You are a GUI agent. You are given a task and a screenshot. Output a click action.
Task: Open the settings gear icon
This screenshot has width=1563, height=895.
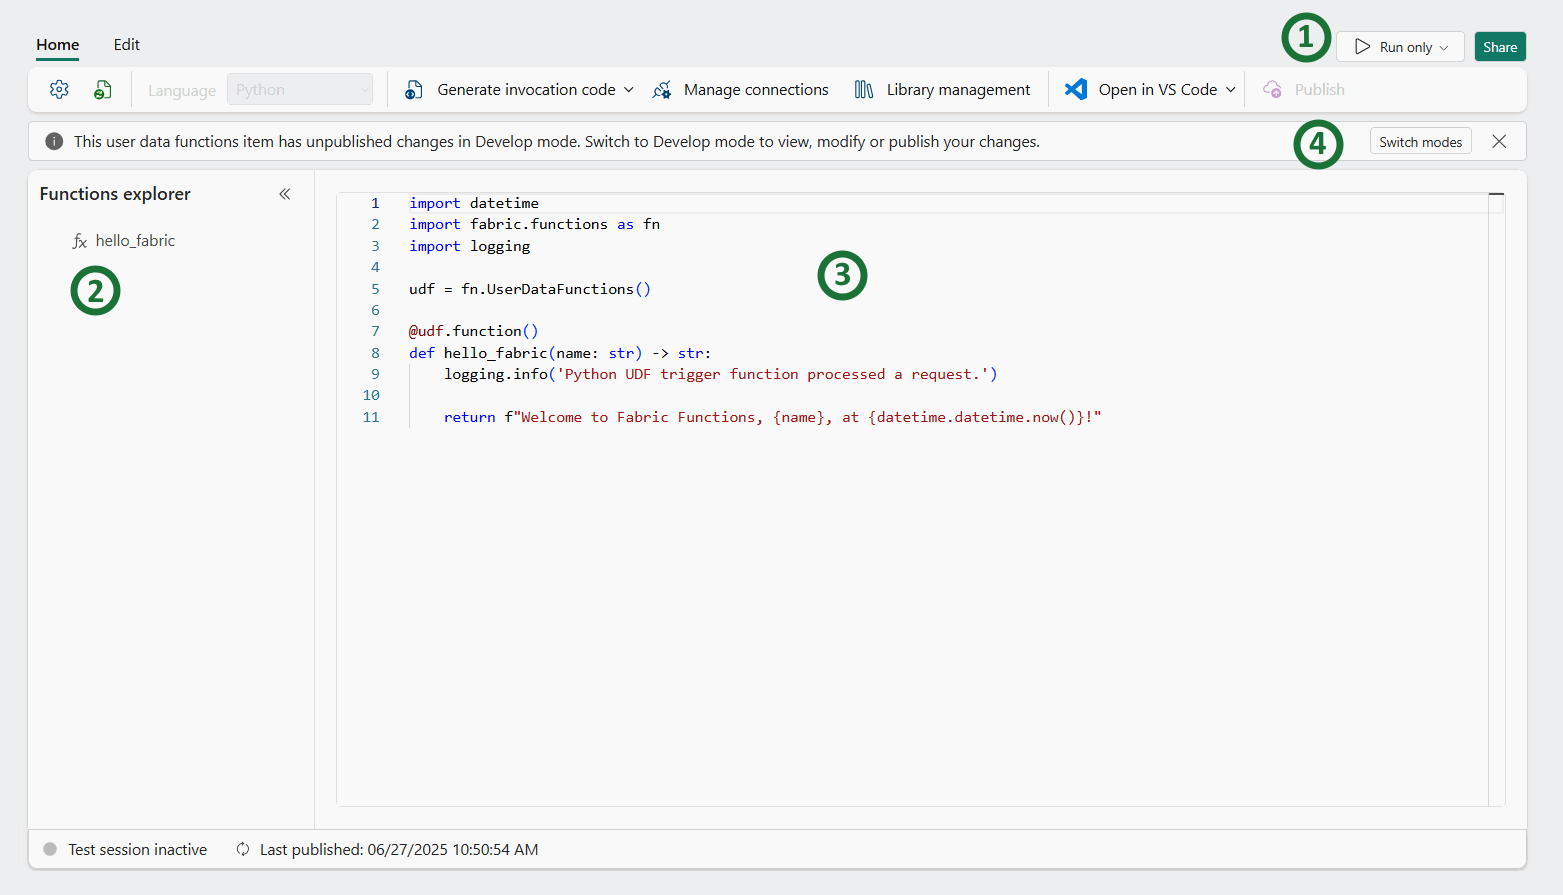59,90
